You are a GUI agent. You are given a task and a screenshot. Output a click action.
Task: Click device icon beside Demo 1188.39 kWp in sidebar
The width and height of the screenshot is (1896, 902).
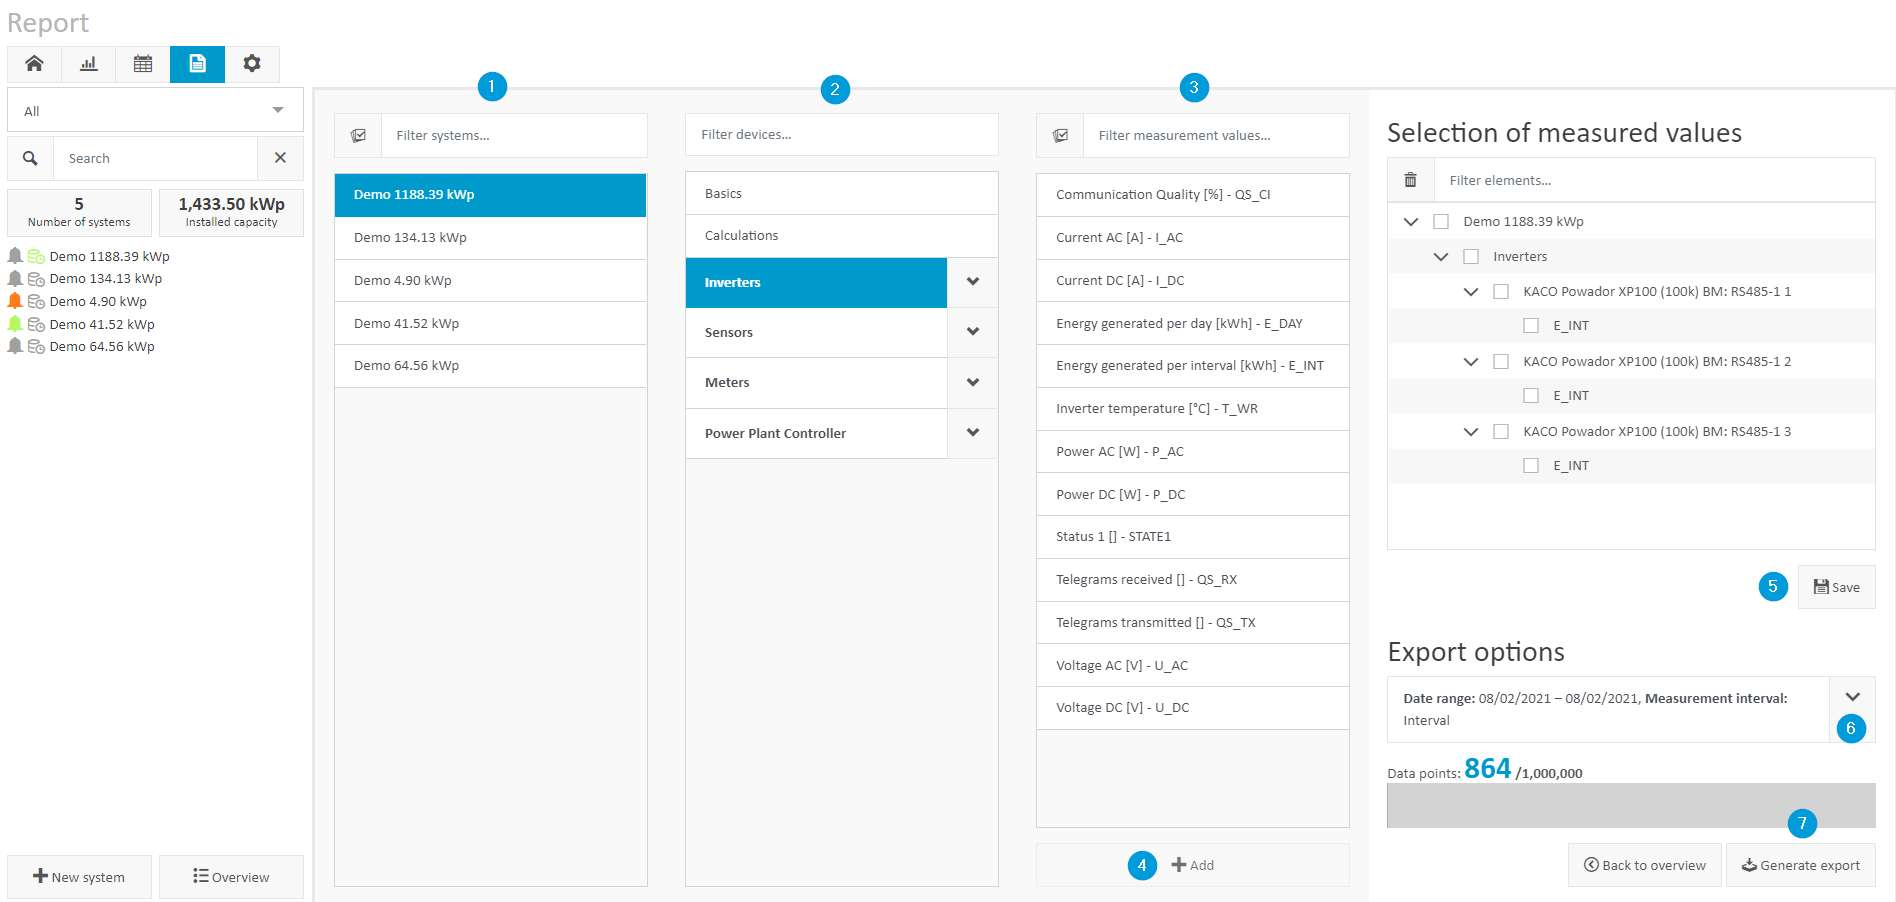[36, 256]
